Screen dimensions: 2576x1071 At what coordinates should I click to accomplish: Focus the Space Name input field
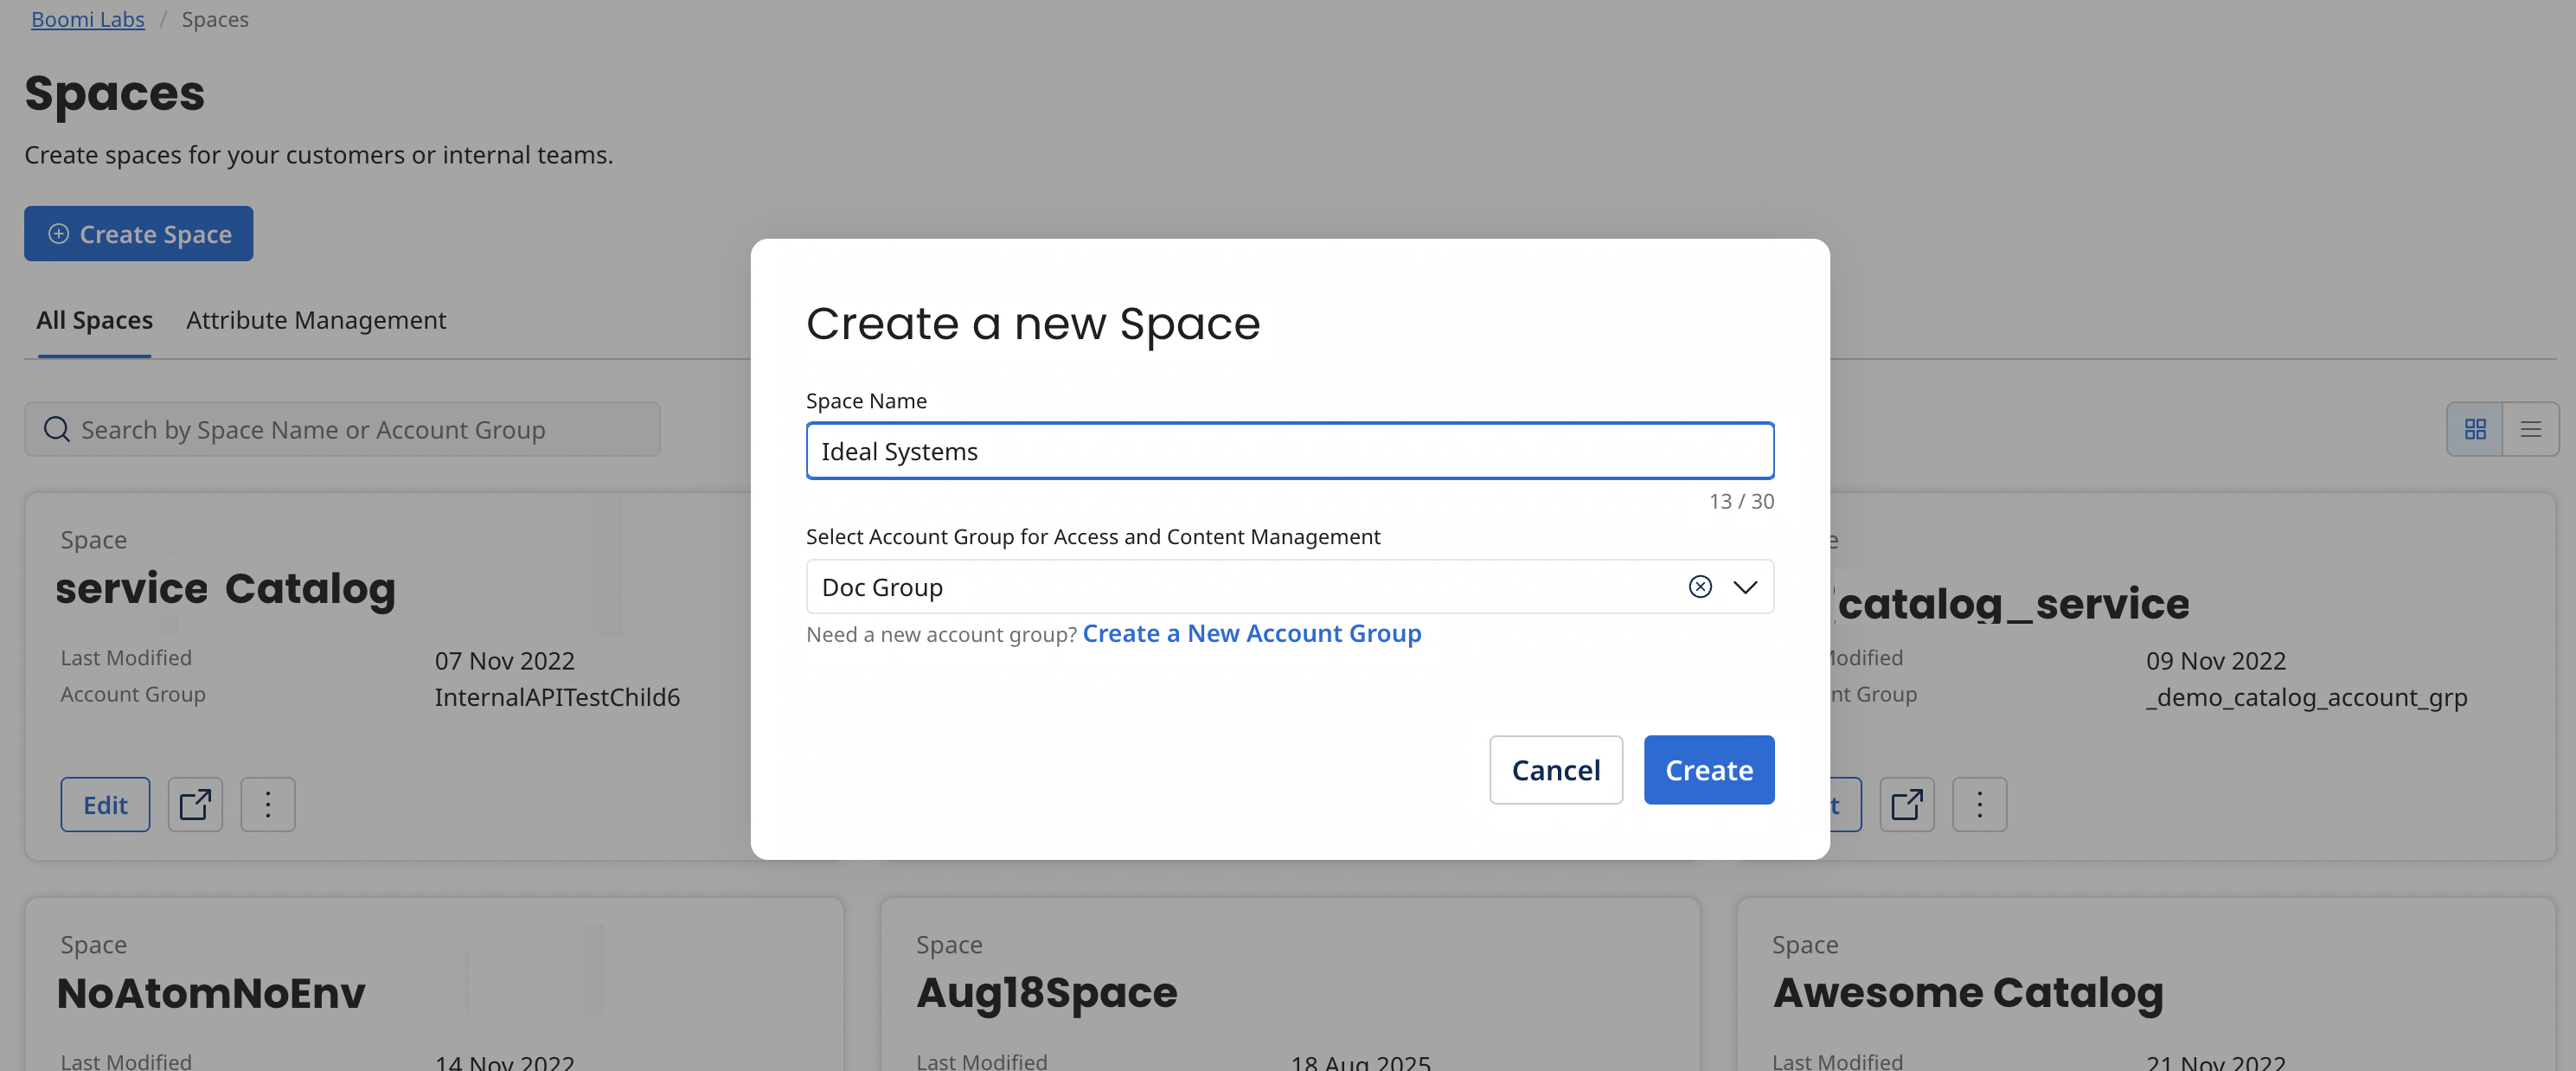[x=1289, y=451]
